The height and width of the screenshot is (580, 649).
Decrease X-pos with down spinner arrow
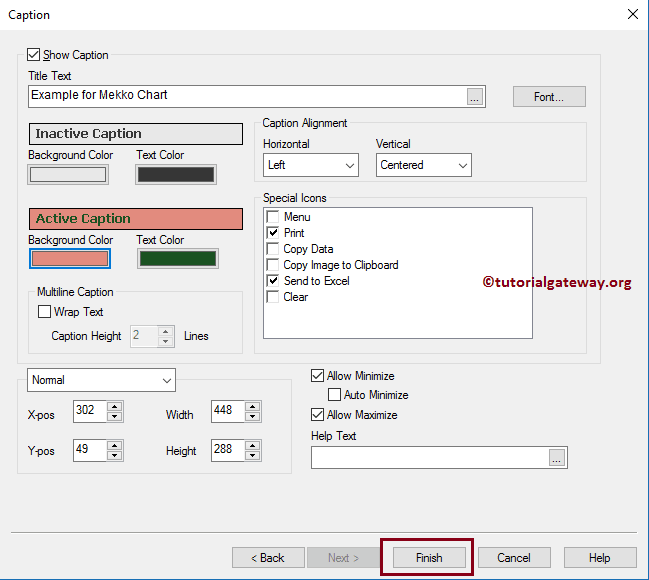115,416
